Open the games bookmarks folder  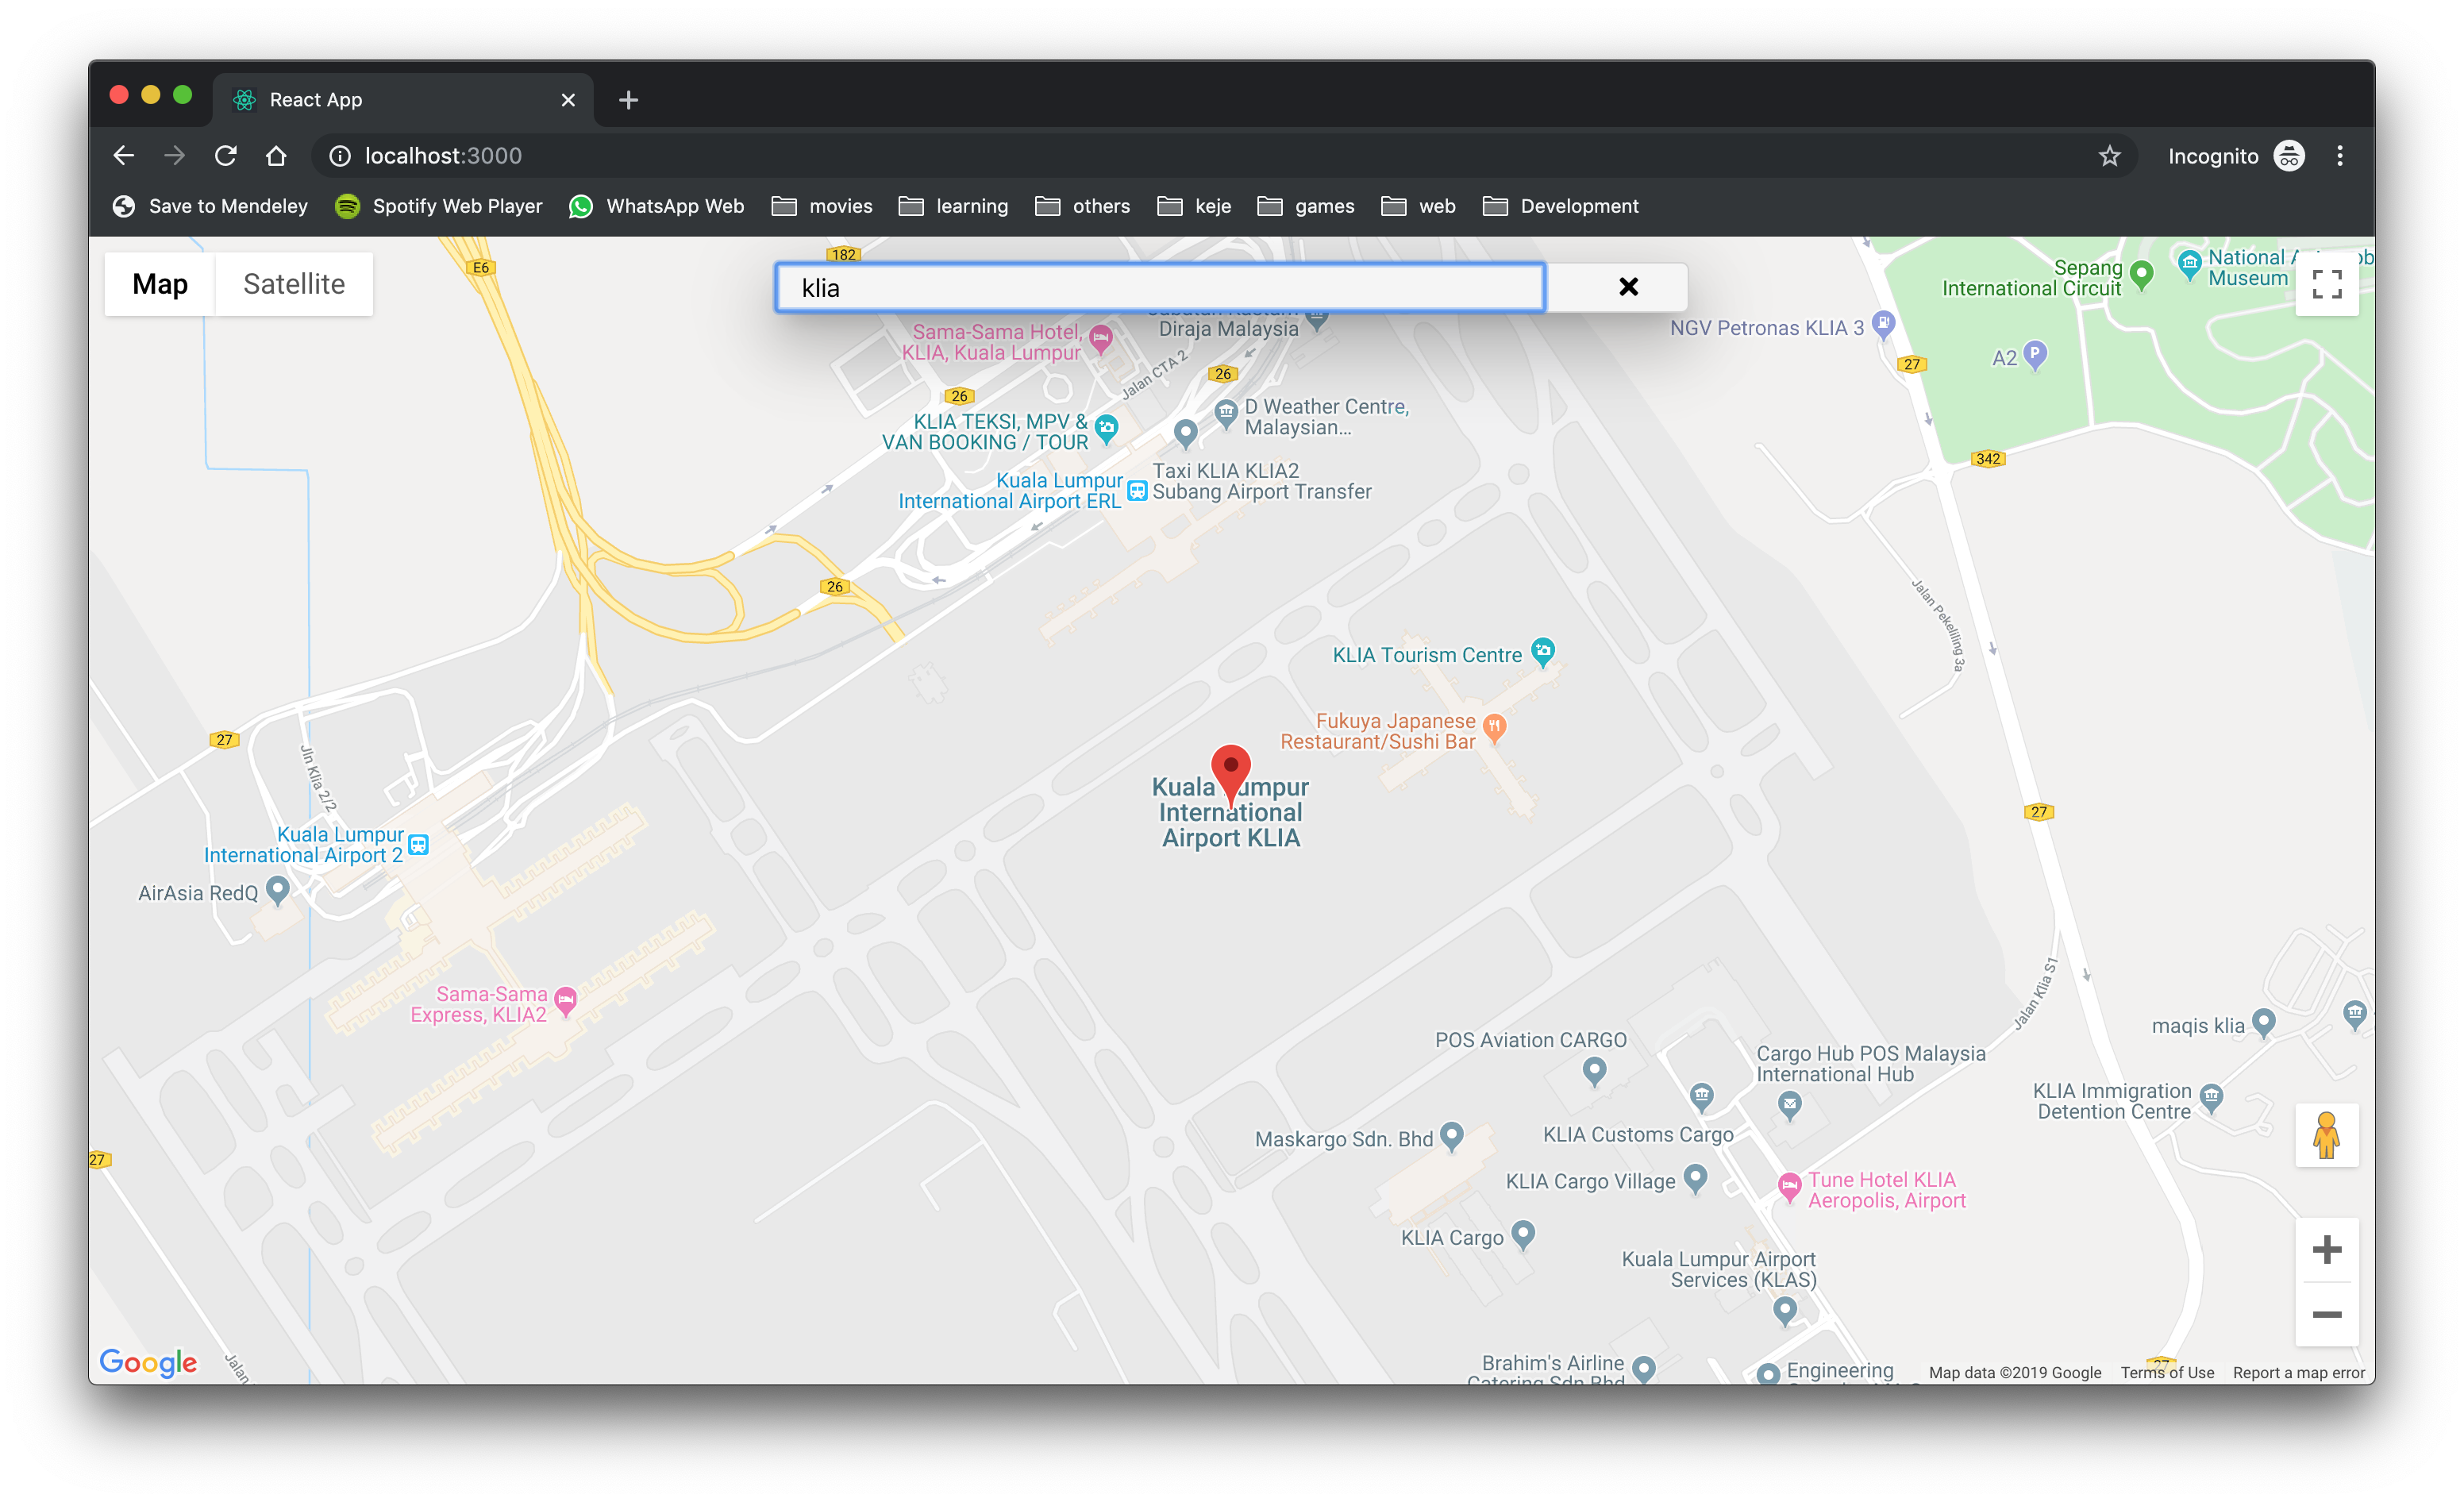(1305, 206)
